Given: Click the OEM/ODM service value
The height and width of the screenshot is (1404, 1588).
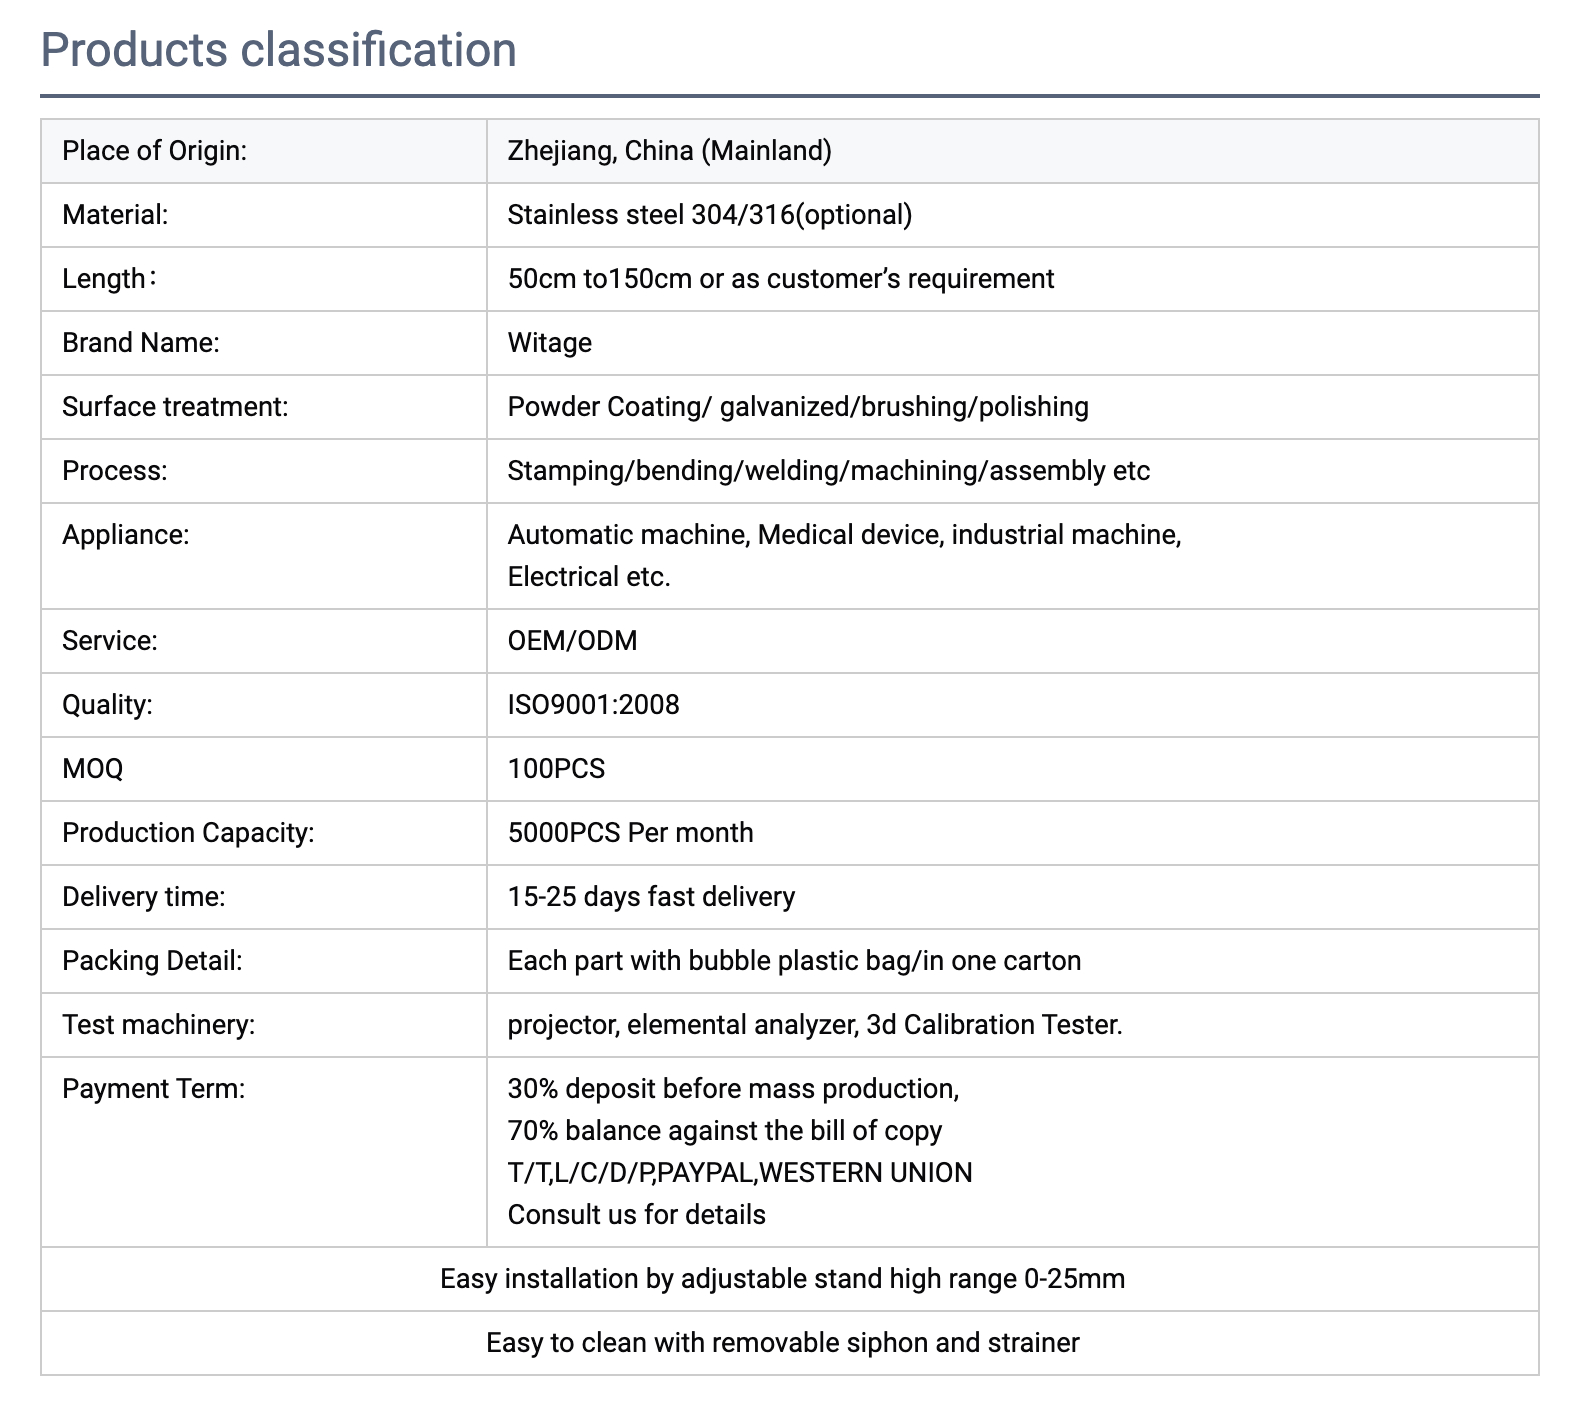Looking at the screenshot, I should (572, 641).
